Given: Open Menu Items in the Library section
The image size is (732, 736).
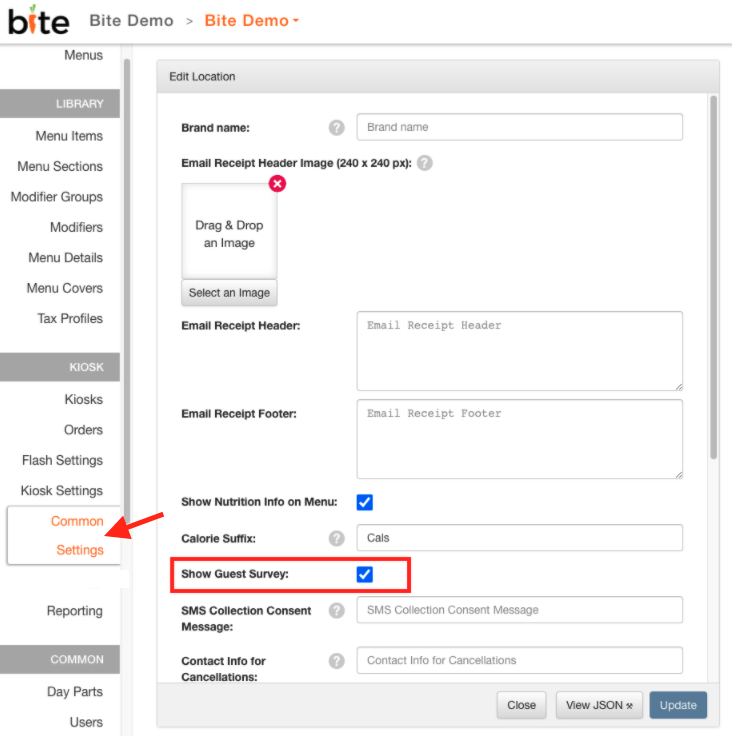Looking at the screenshot, I should (x=69, y=136).
